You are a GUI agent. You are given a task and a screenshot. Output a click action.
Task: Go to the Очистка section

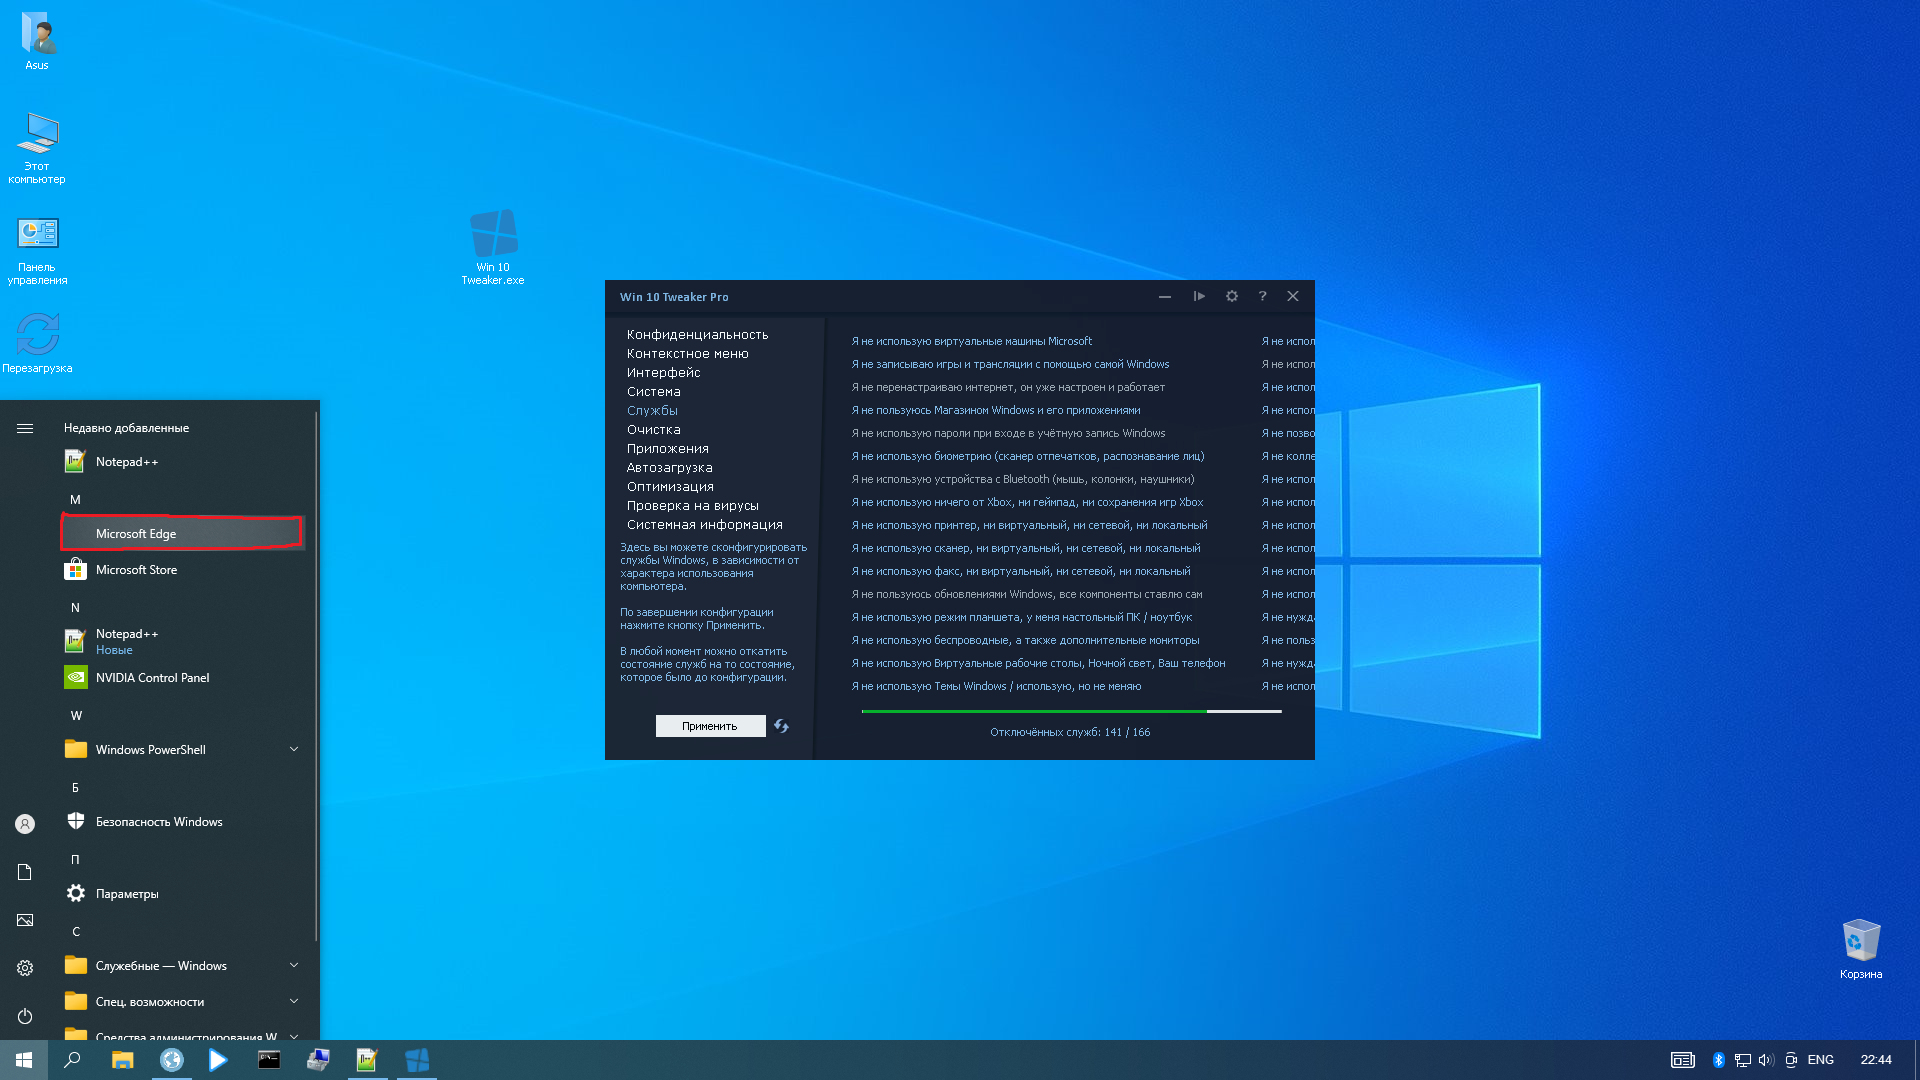[654, 430]
